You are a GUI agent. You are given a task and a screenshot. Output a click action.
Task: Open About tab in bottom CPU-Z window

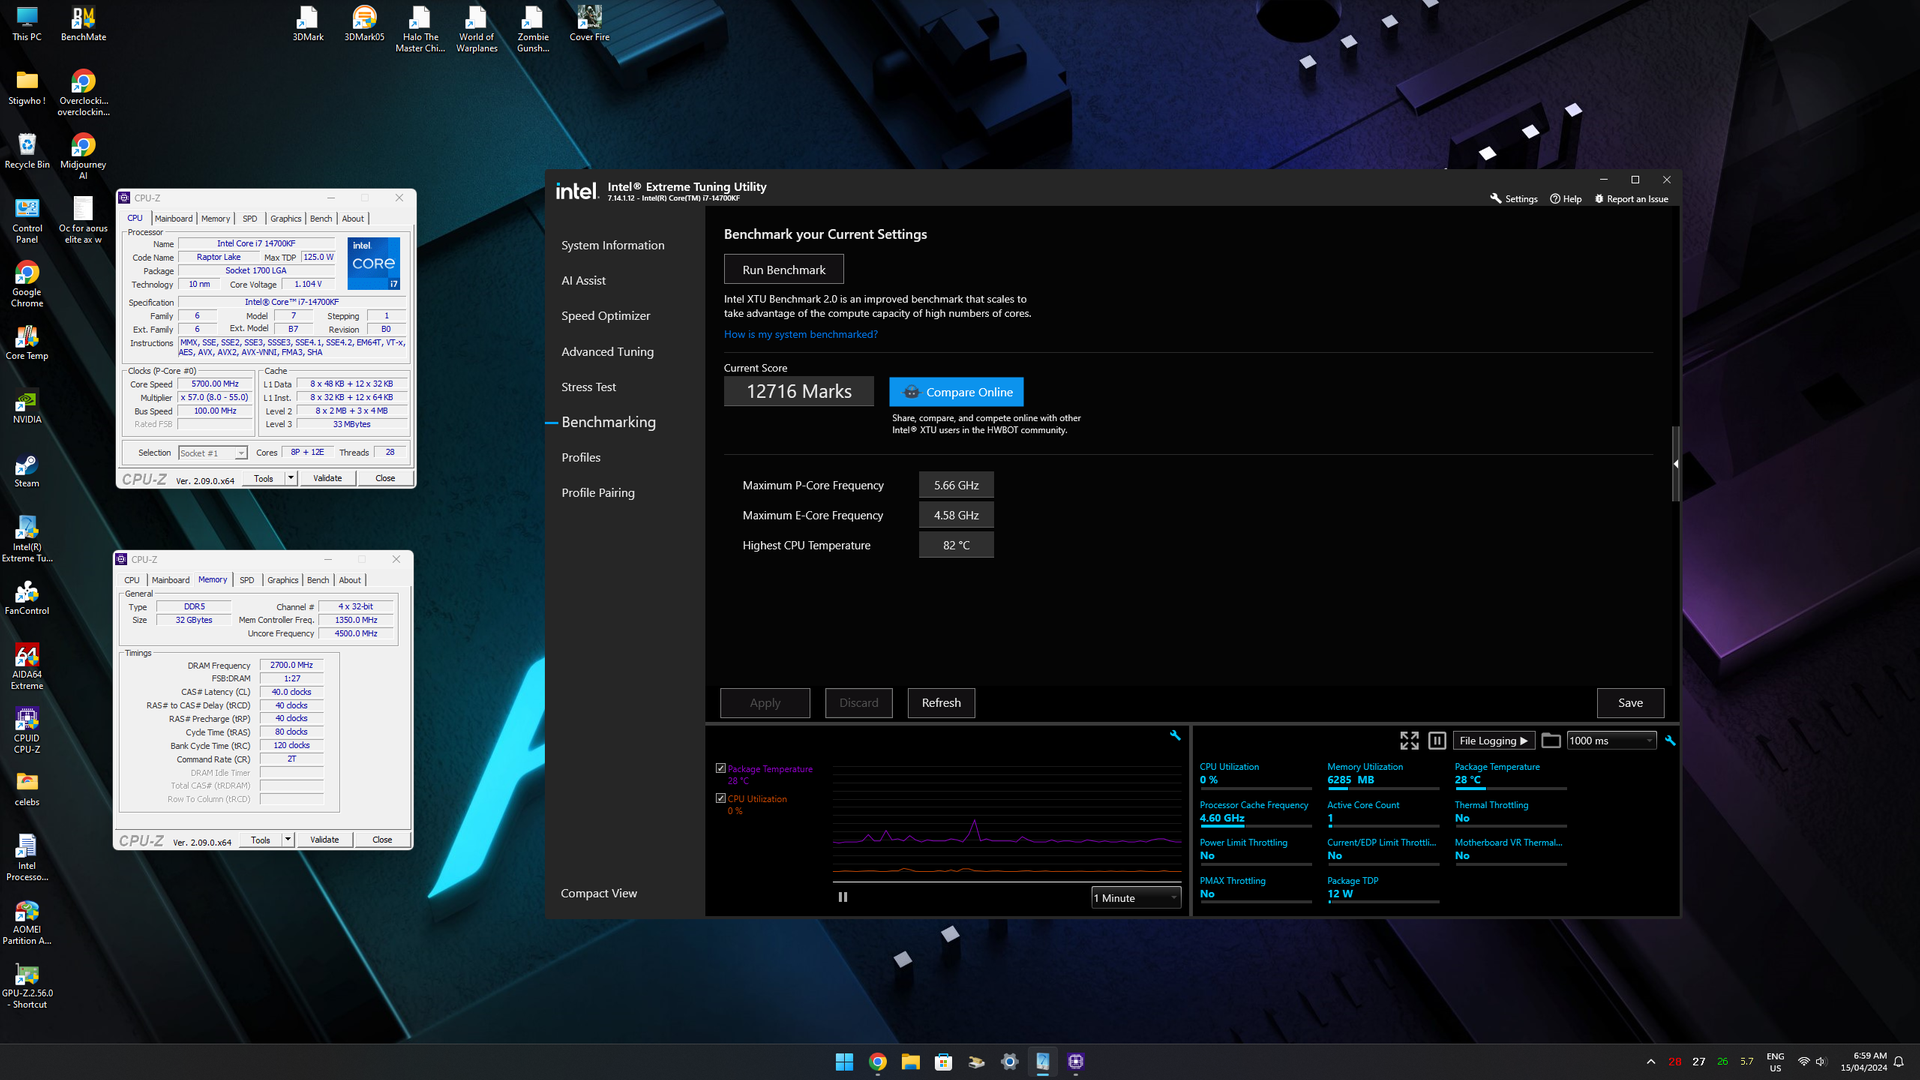coord(349,580)
